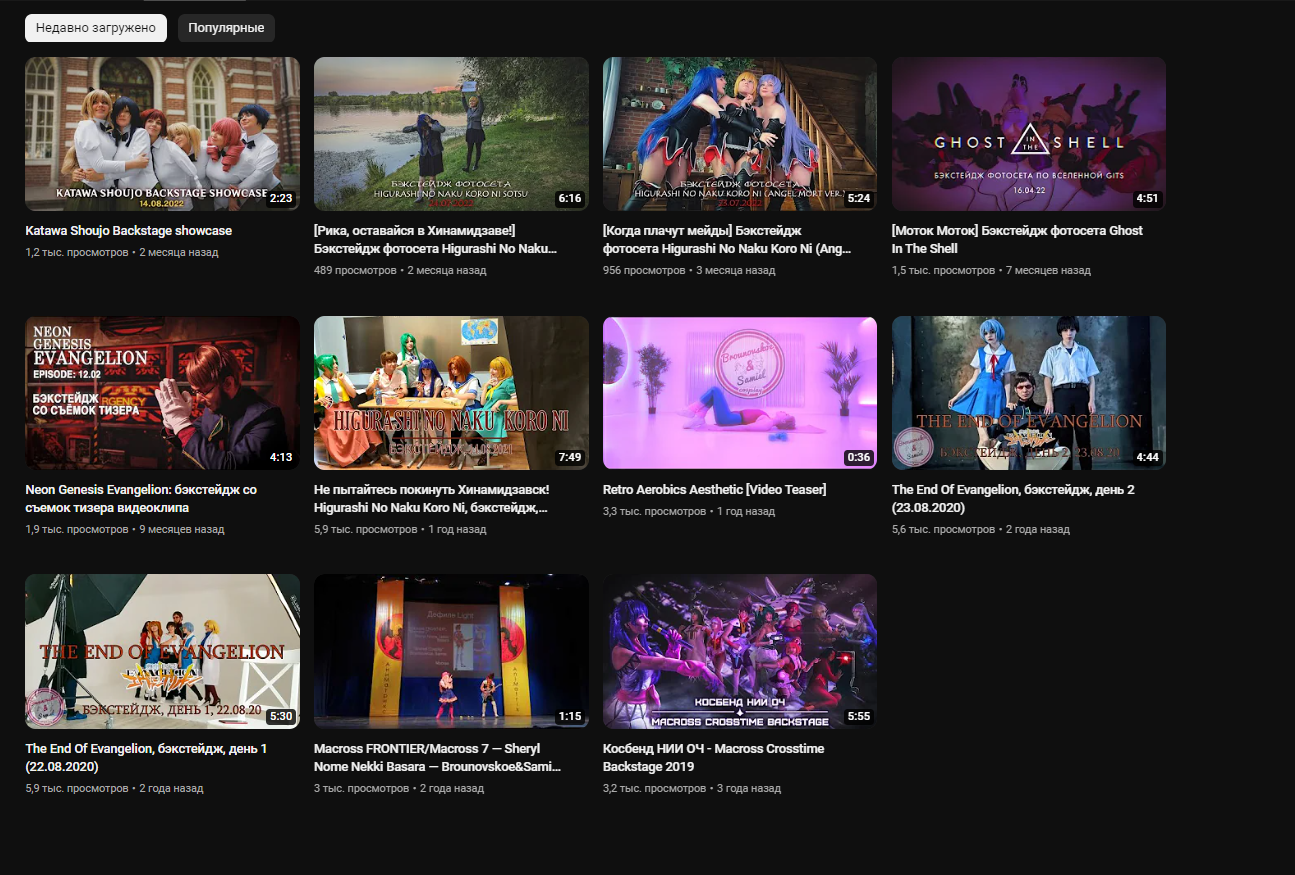Click the 2:23 duration badge

point(281,198)
